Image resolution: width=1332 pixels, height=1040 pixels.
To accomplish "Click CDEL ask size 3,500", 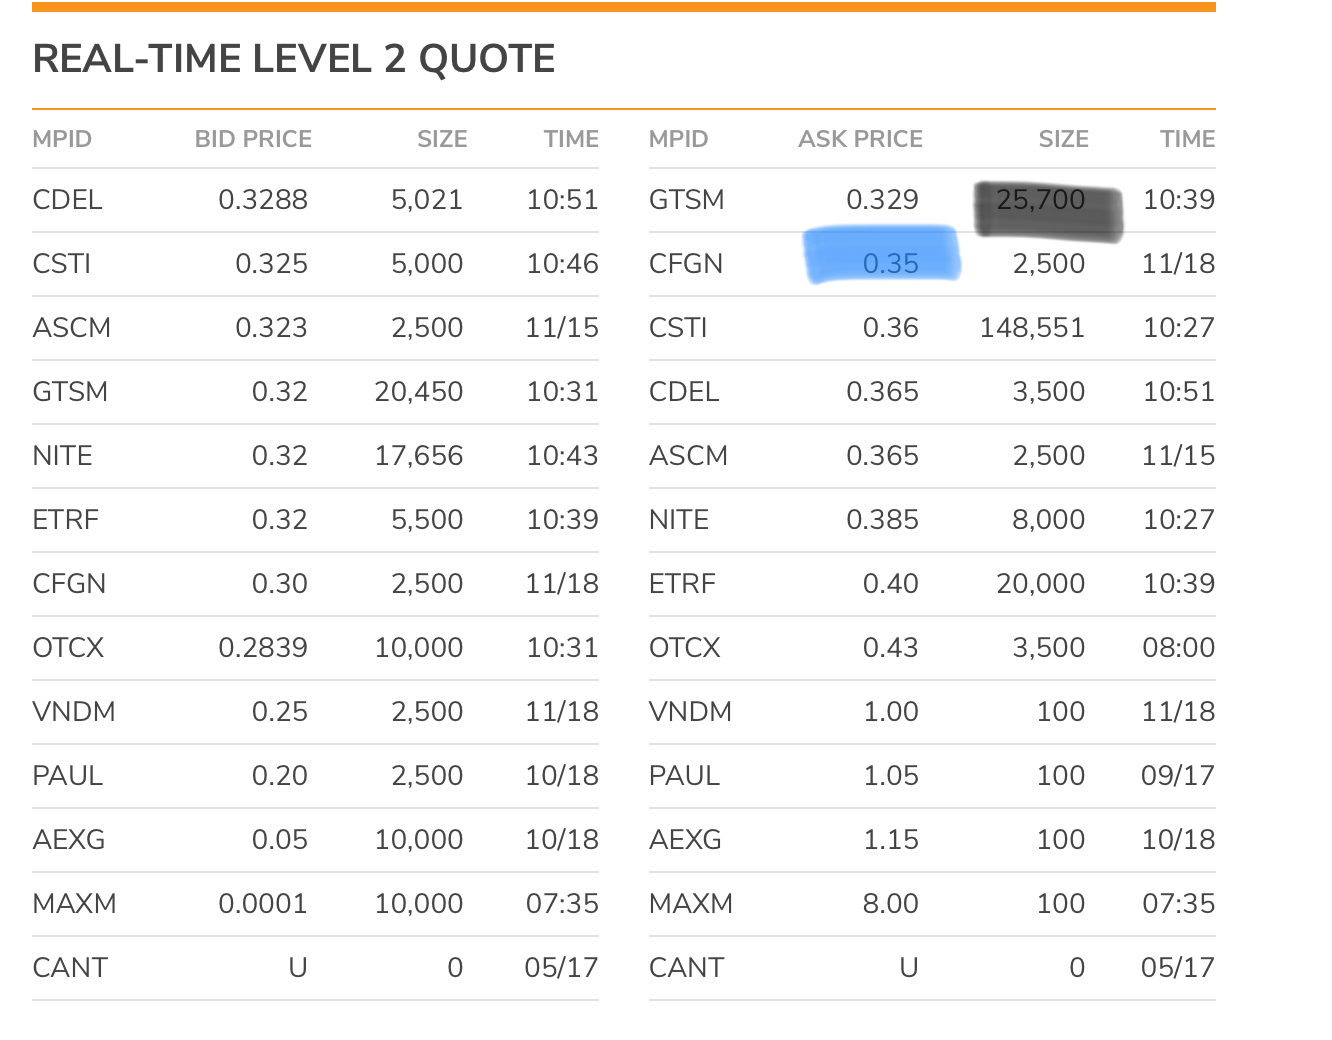I will click(x=1048, y=392).
